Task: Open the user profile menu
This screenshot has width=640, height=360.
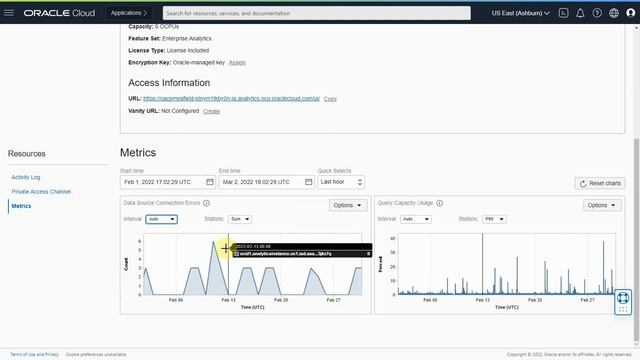Action: pyautogui.click(x=631, y=13)
